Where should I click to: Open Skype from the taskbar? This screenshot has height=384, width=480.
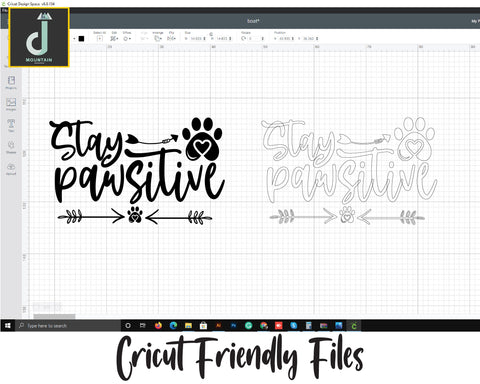coord(294,325)
